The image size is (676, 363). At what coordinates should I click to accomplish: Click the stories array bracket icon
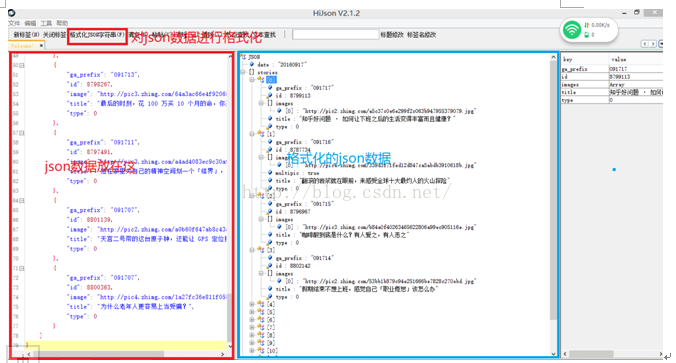coord(252,72)
